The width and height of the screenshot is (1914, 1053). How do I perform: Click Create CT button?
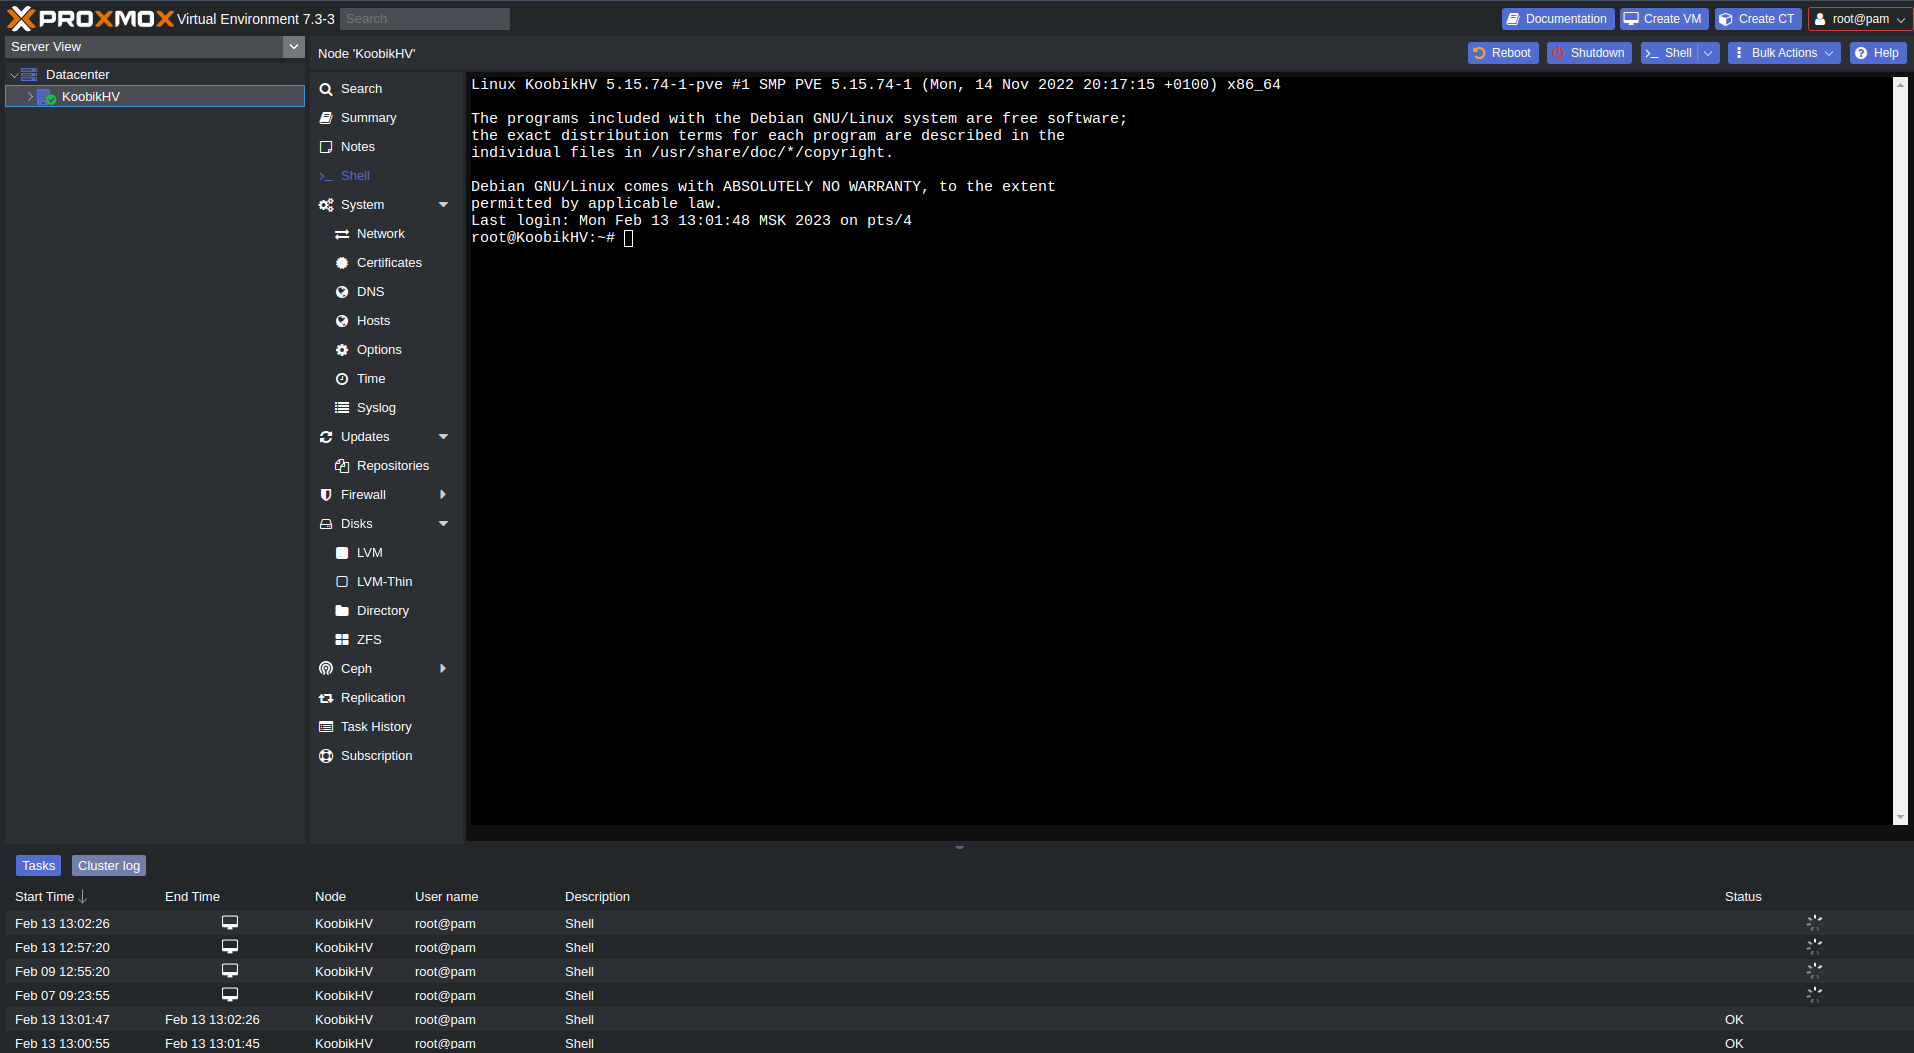click(1758, 19)
